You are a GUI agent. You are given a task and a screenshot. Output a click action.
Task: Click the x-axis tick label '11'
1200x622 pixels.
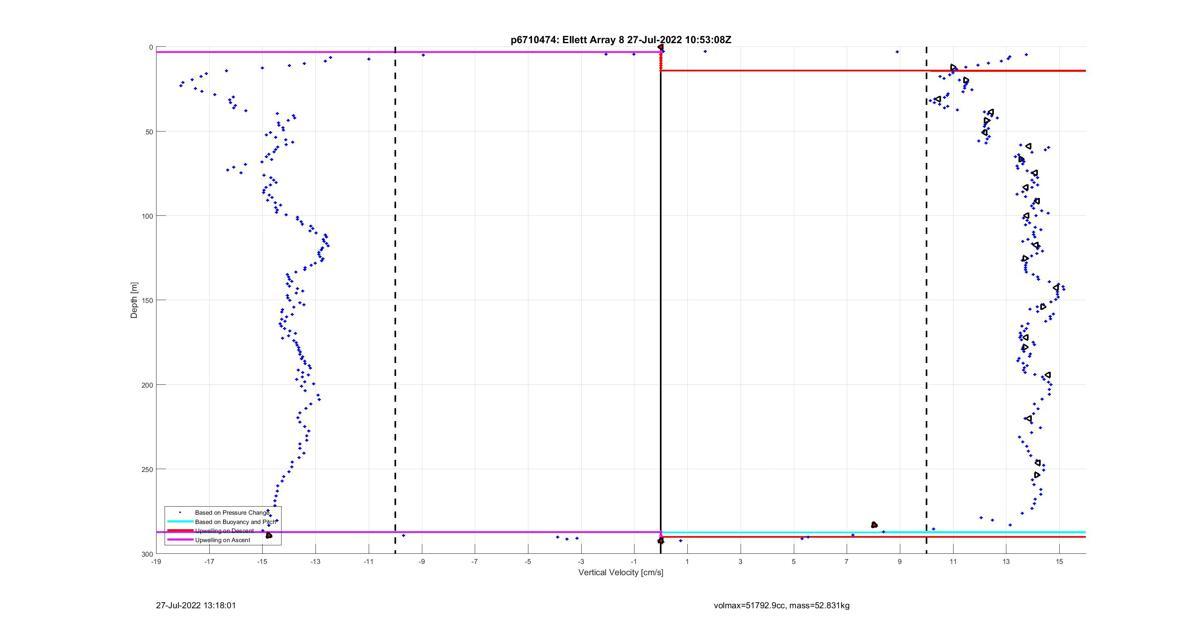(x=952, y=561)
